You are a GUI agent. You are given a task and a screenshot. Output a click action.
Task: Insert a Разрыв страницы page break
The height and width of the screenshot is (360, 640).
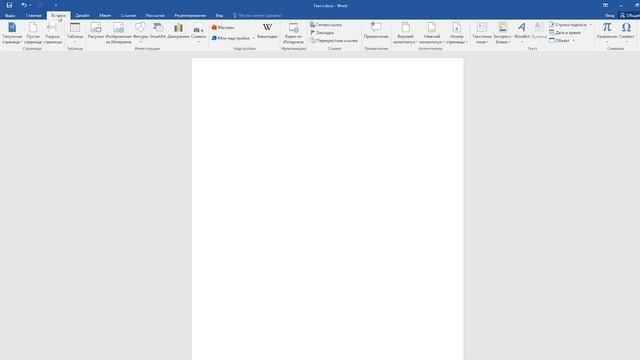click(x=53, y=33)
